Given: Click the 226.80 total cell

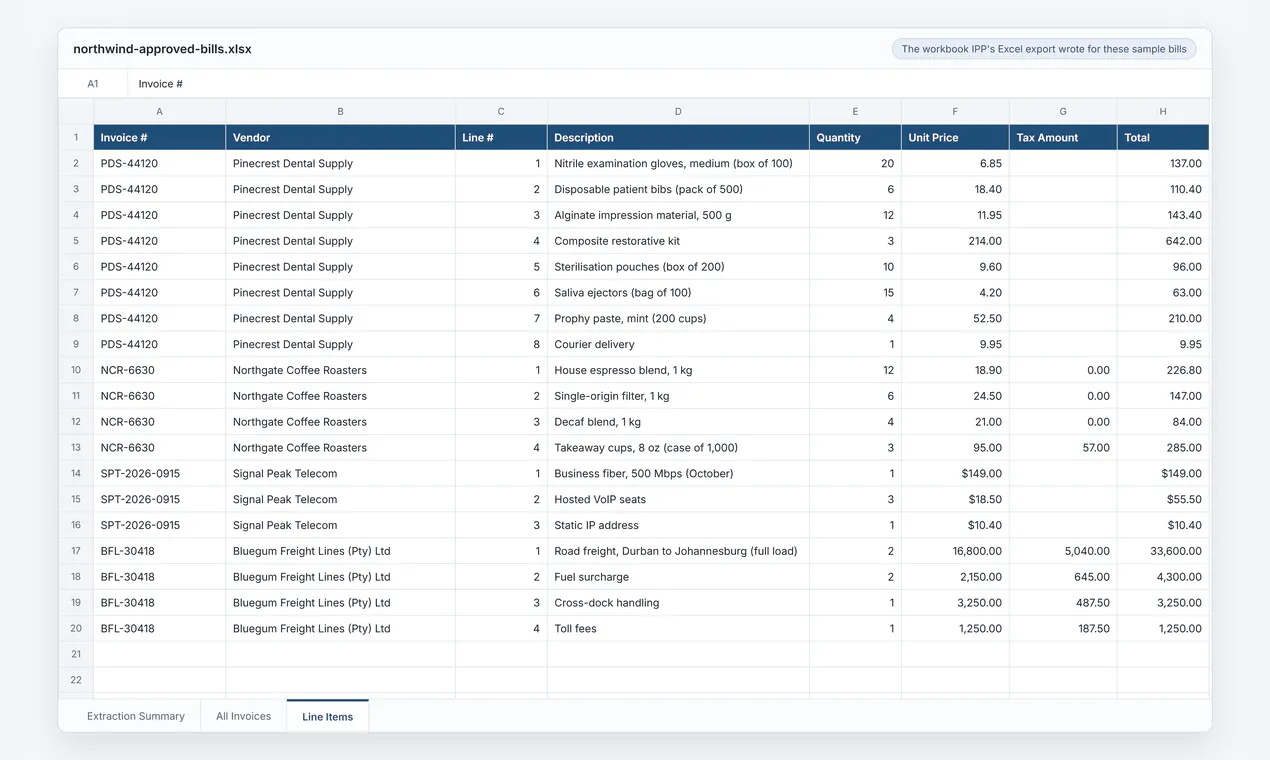Looking at the screenshot, I should [1163, 370].
